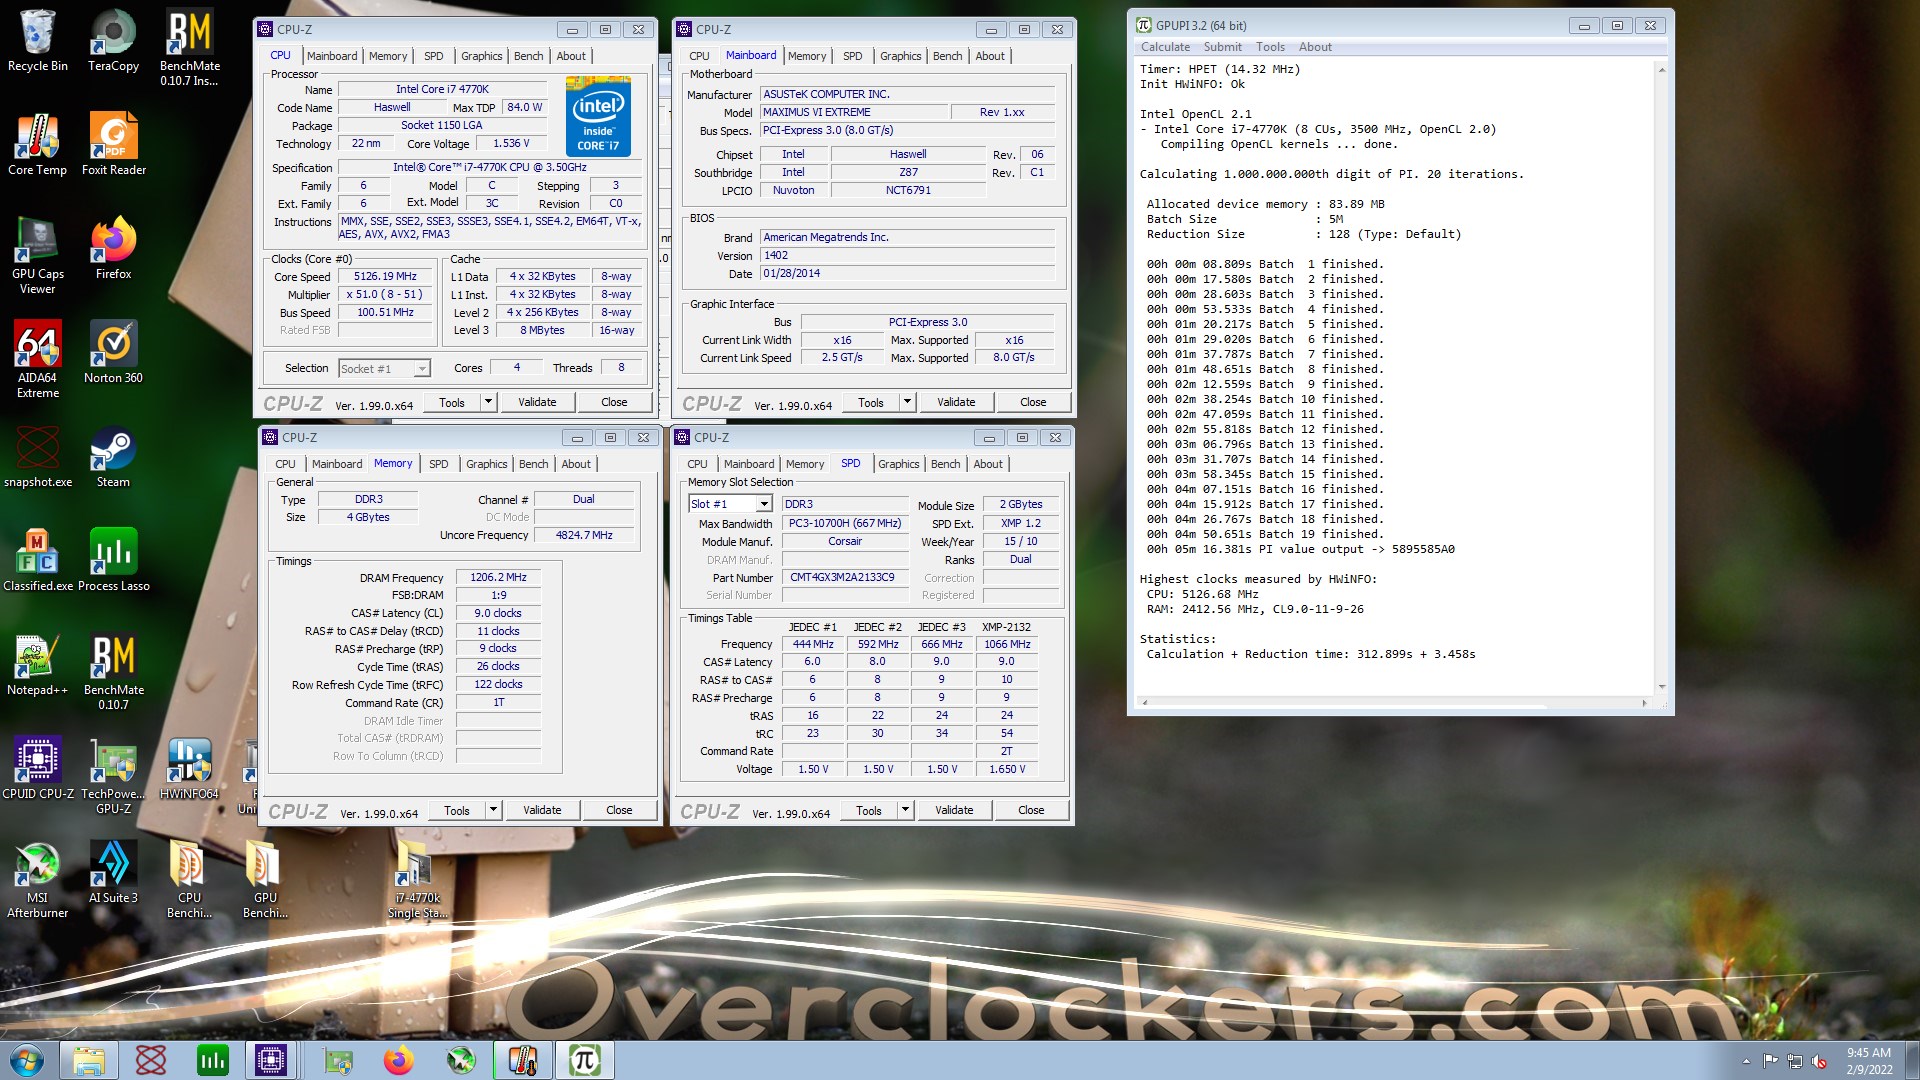The image size is (1920, 1080).
Task: Click Close in the Memory CPU-Z window
Action: point(619,810)
